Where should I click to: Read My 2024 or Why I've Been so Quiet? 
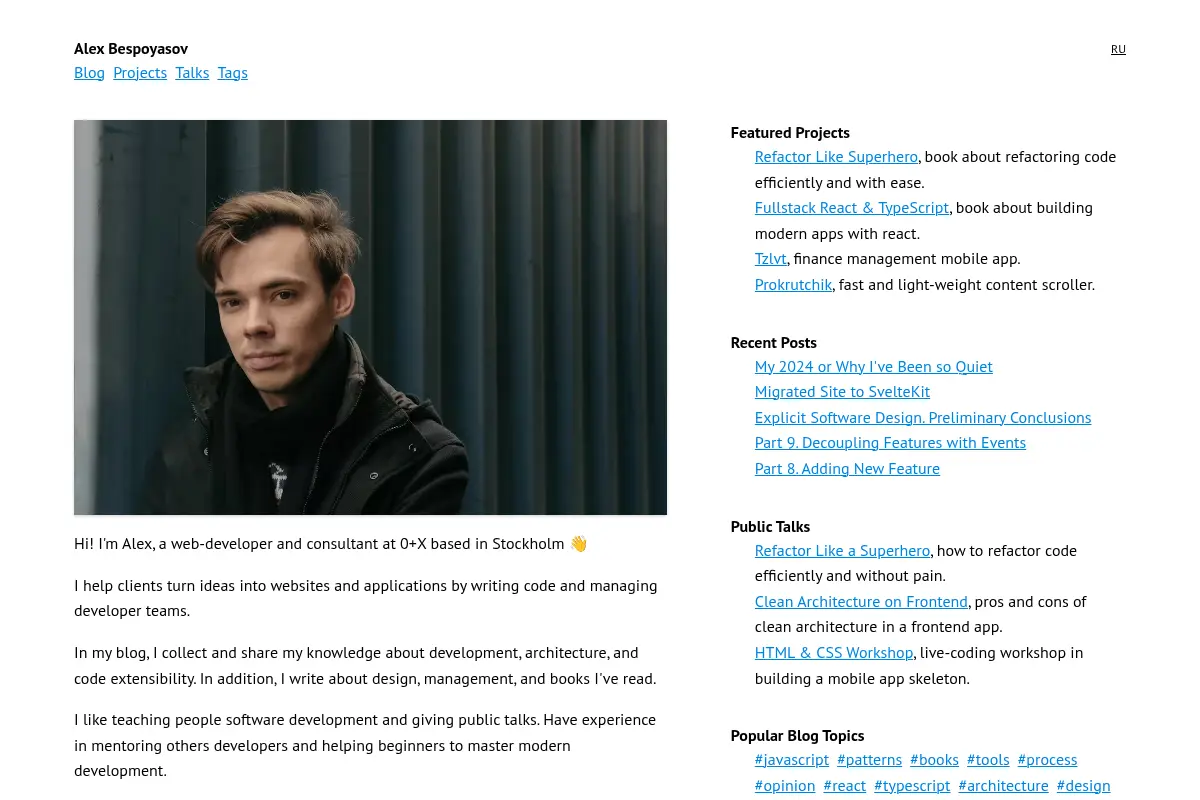pyautogui.click(x=874, y=367)
